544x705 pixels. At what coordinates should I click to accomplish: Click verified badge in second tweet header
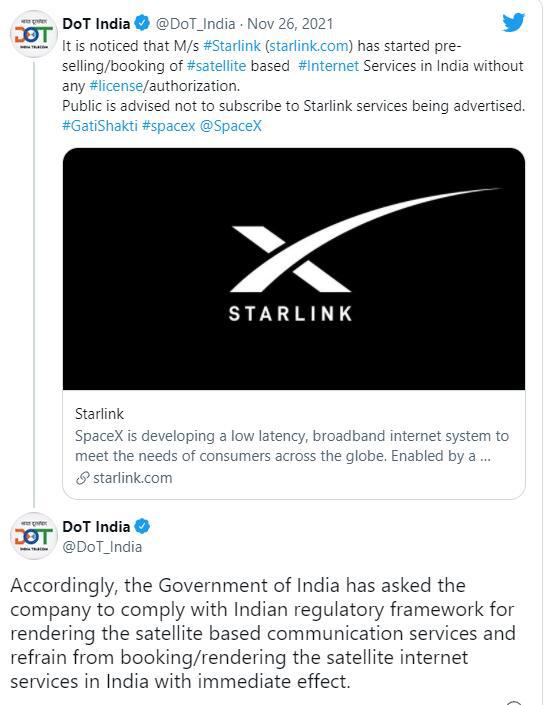point(143,526)
